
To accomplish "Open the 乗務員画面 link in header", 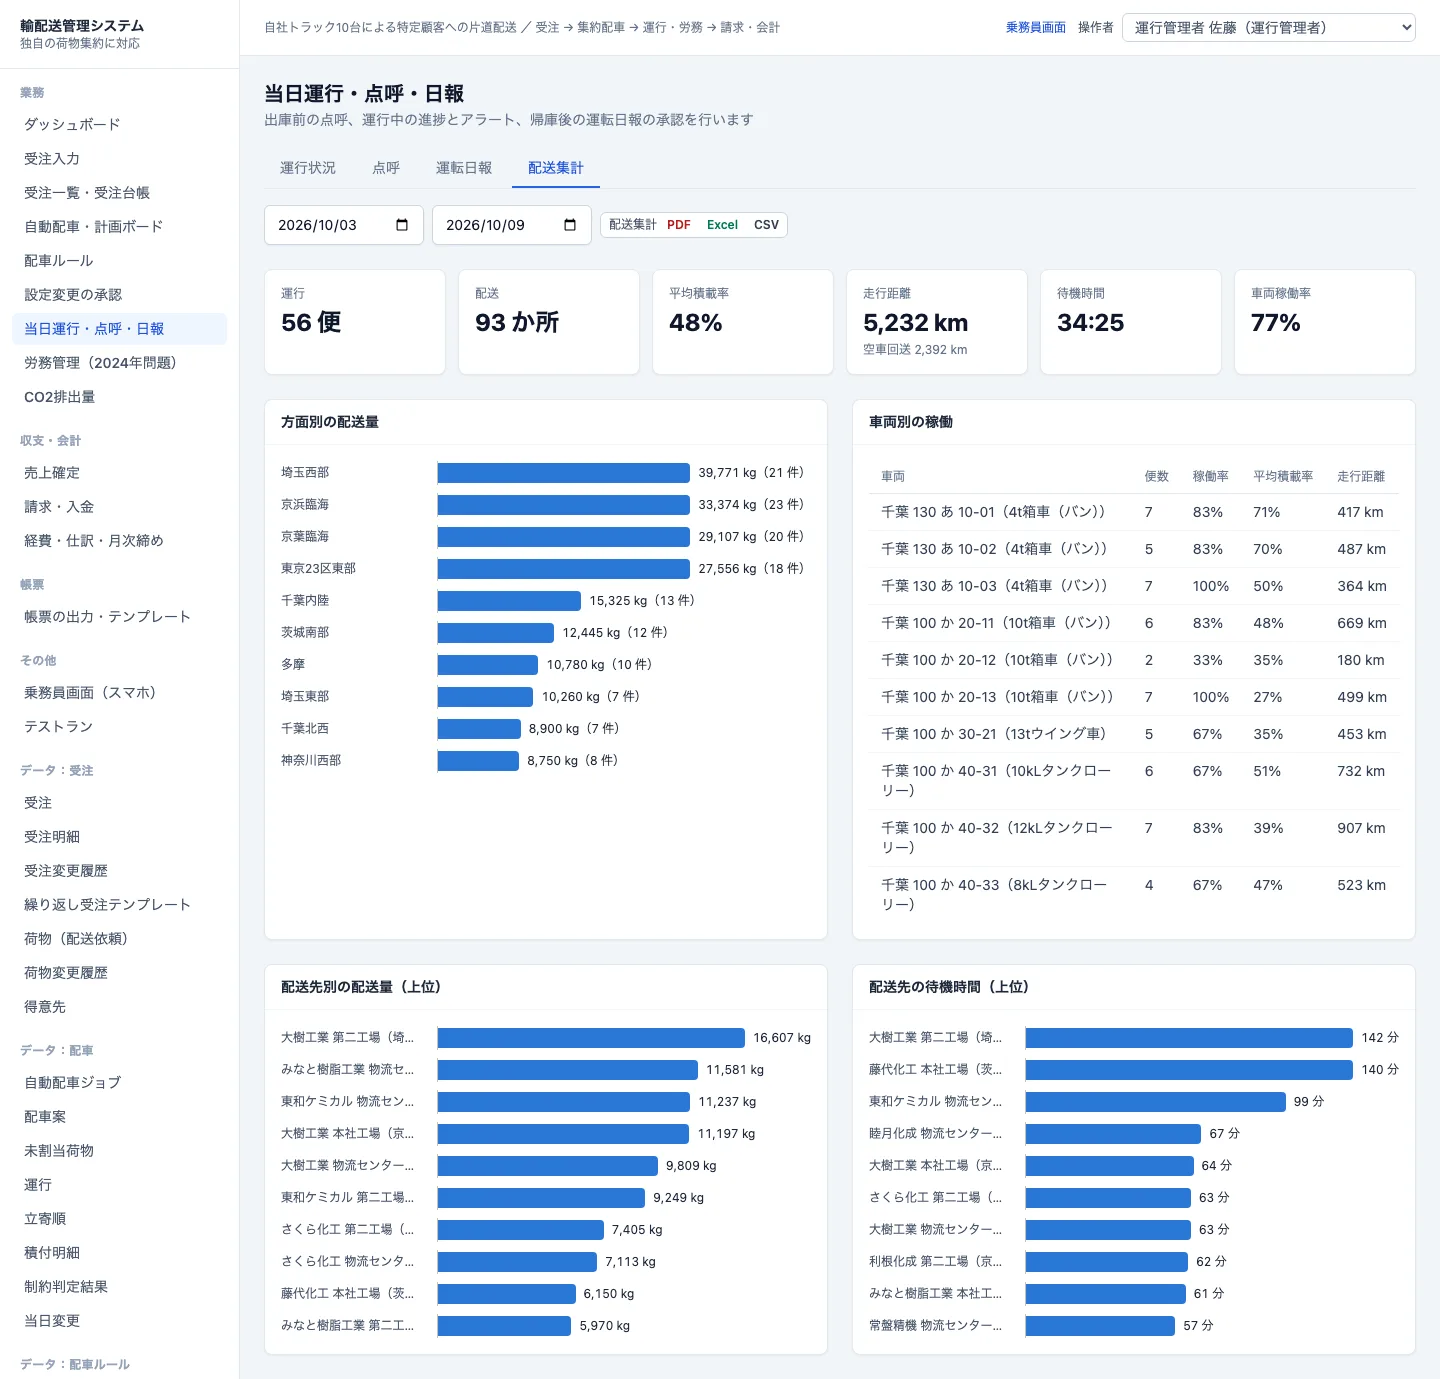I will tap(1036, 28).
